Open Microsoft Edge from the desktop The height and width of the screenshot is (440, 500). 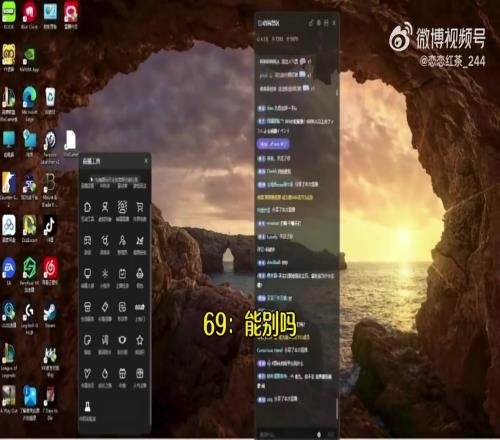tap(29, 99)
